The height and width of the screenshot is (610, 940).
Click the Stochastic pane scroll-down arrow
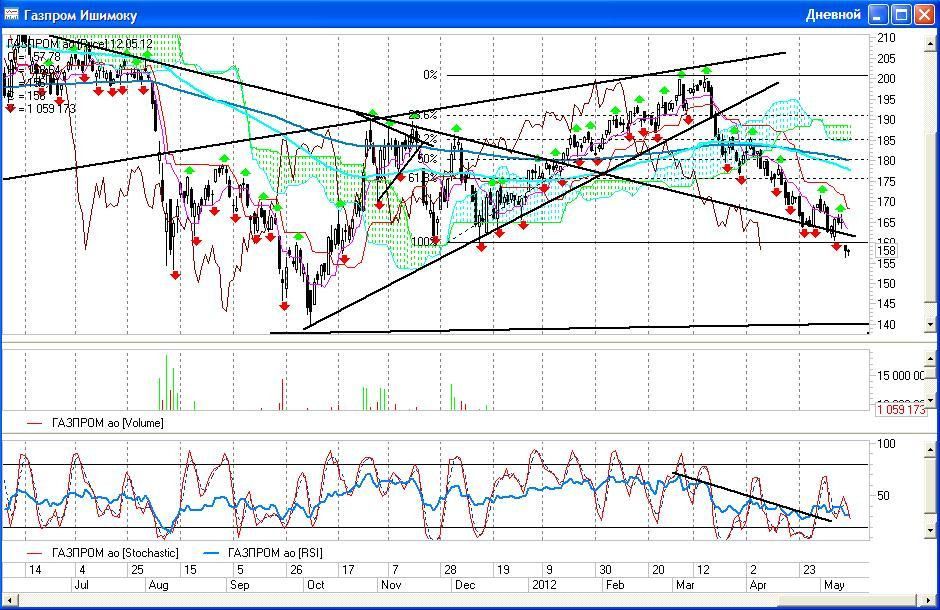930,530
